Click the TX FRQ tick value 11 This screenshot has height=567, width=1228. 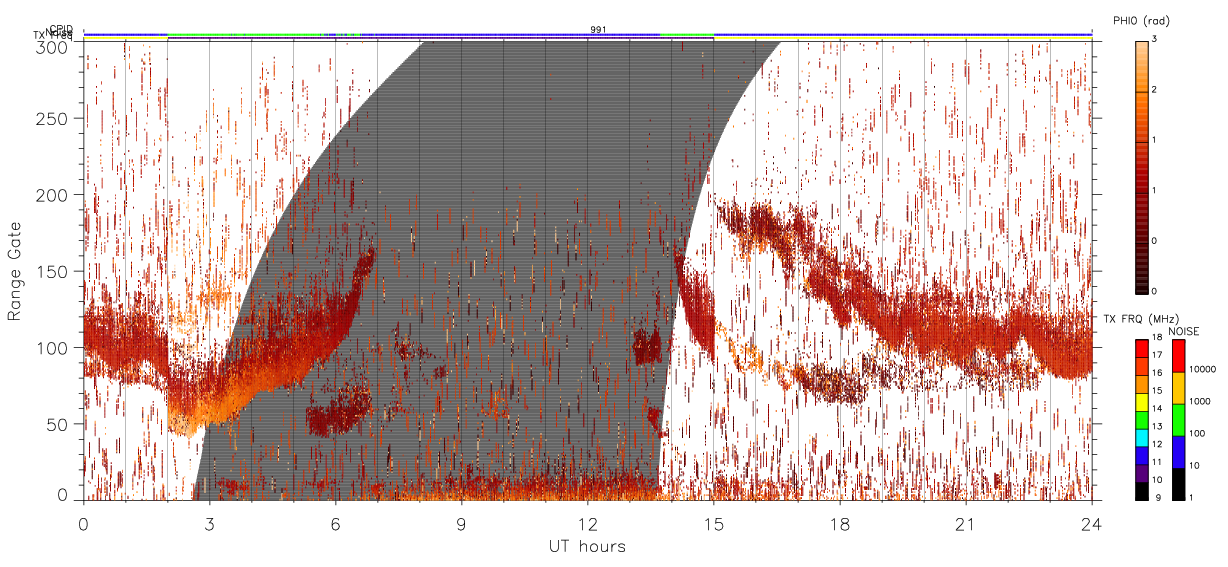1157,462
